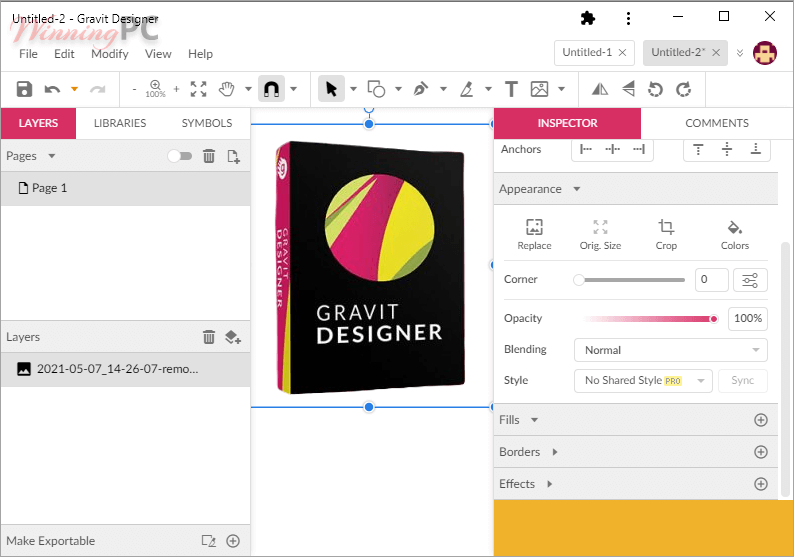The image size is (794, 557).
Task: Open the Pen tool dropdown arrow
Action: point(444,90)
